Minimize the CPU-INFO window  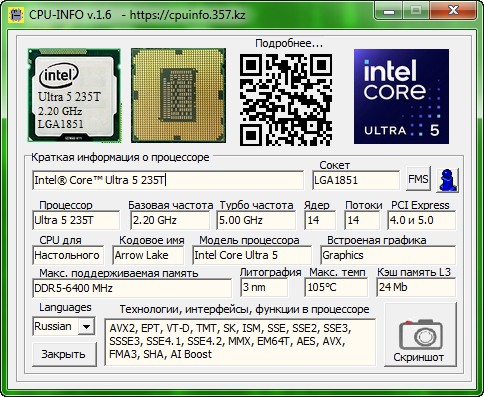pos(389,11)
